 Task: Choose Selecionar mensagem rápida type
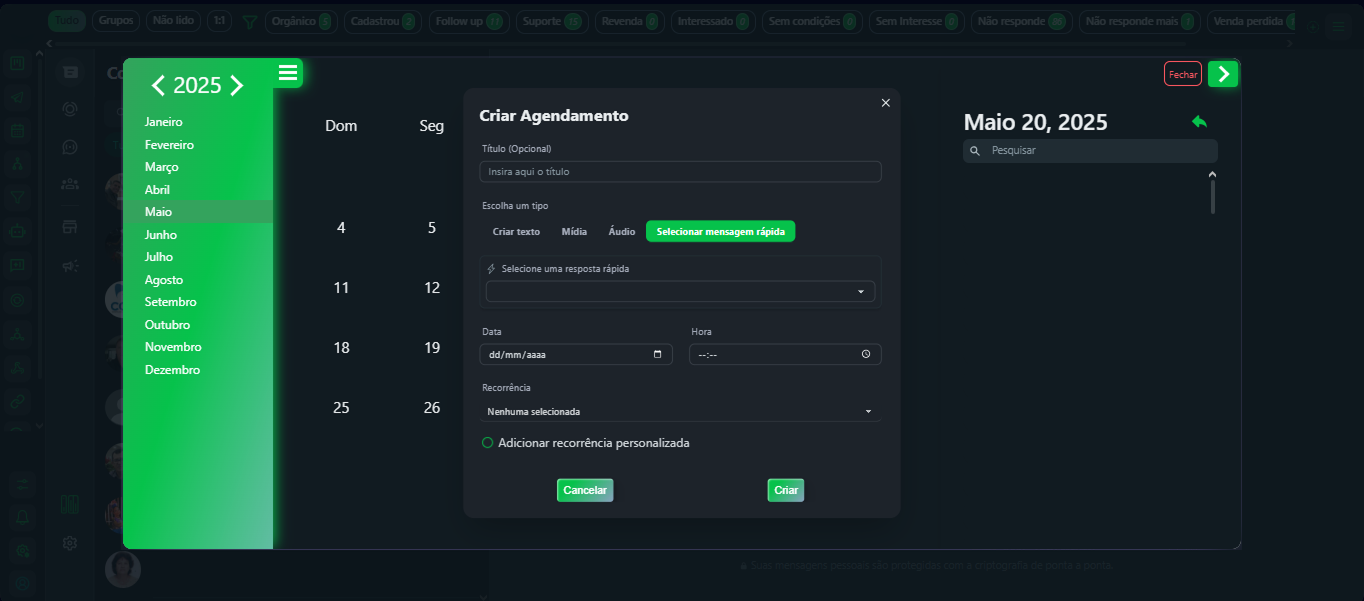[720, 232]
